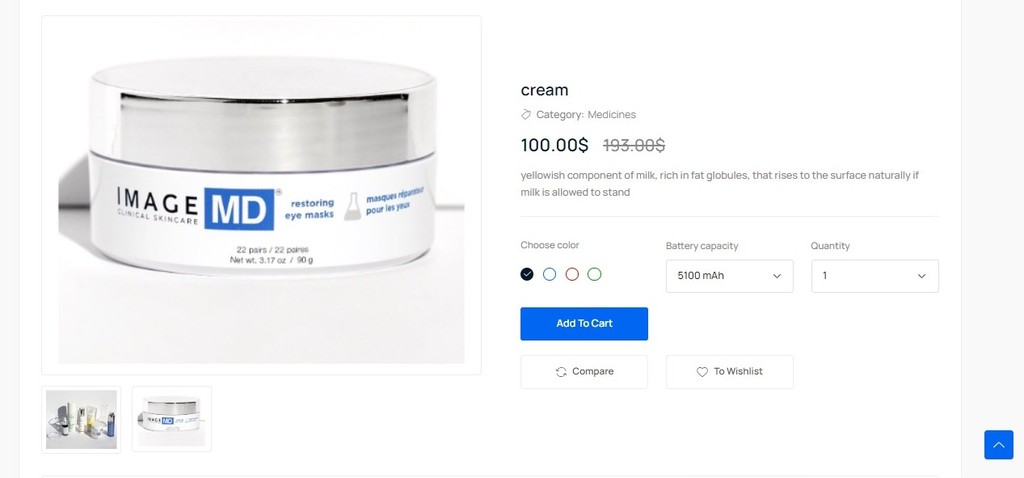Image resolution: width=1024 pixels, height=478 pixels.
Task: Click the chevron in the Battery capacity box
Action: pyautogui.click(x=777, y=276)
